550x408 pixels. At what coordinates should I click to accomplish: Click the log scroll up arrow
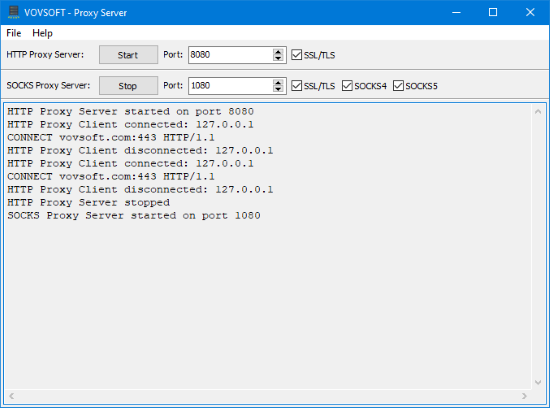click(538, 112)
